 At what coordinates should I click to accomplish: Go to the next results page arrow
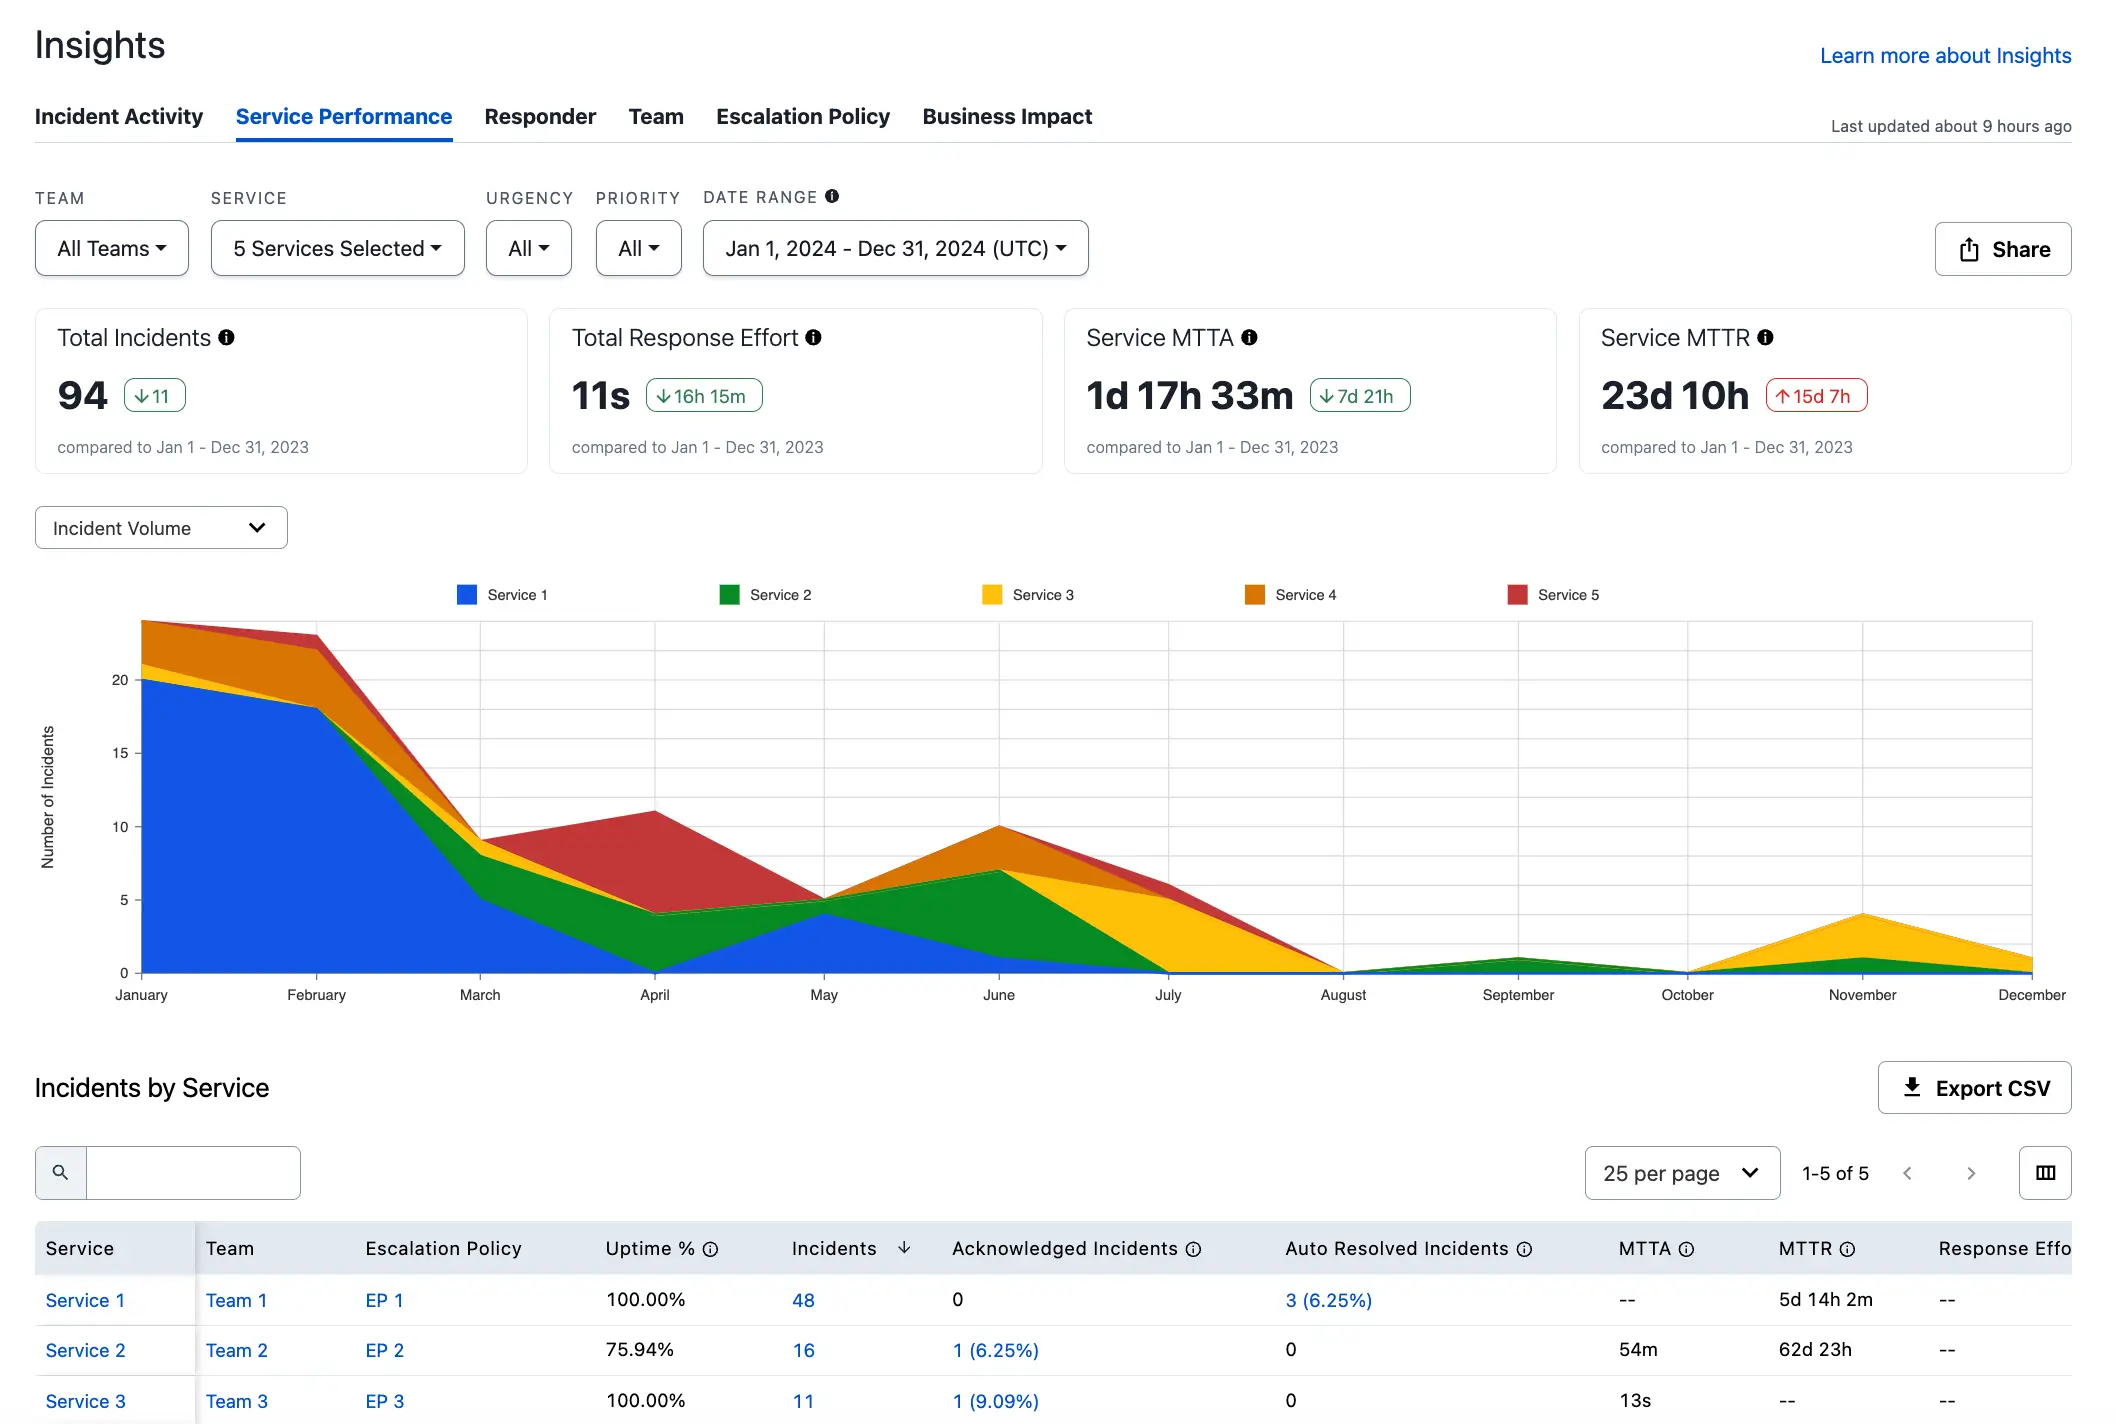1971,1173
